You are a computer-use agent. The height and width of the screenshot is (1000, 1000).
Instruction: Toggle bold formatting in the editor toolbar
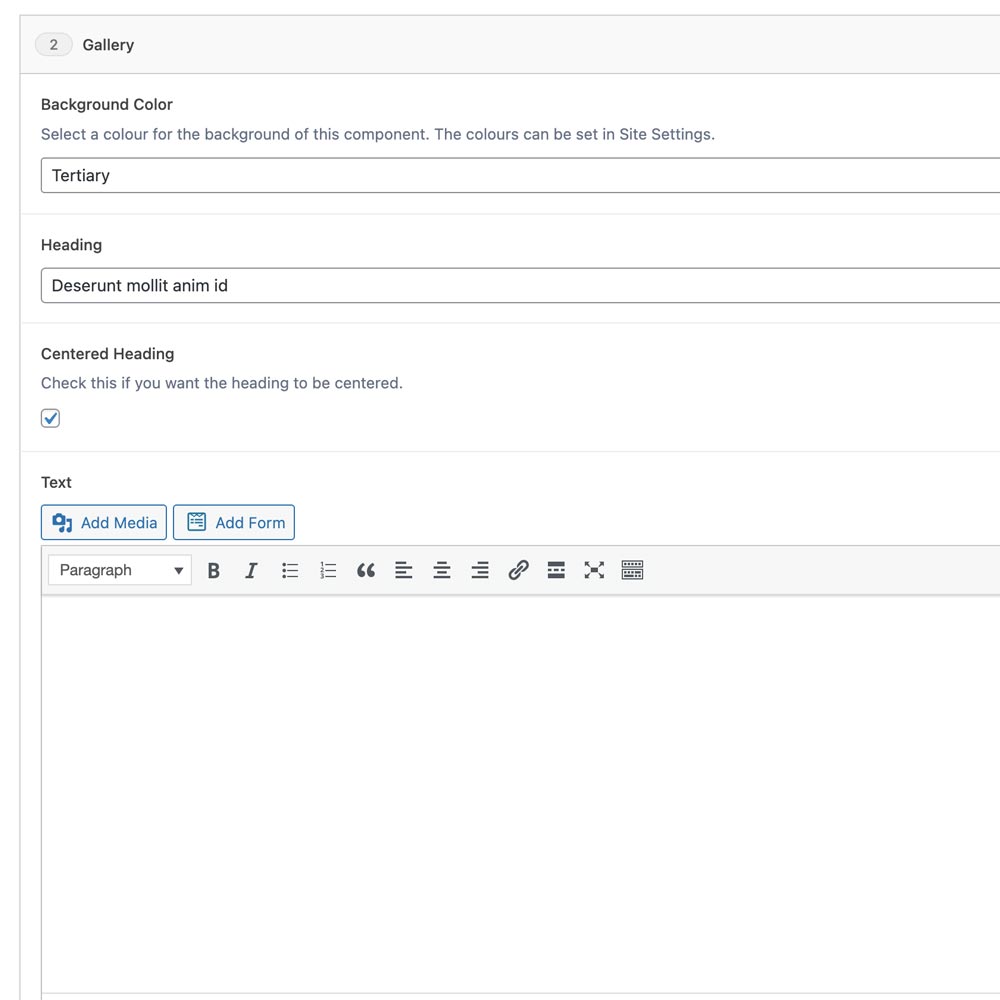click(213, 570)
